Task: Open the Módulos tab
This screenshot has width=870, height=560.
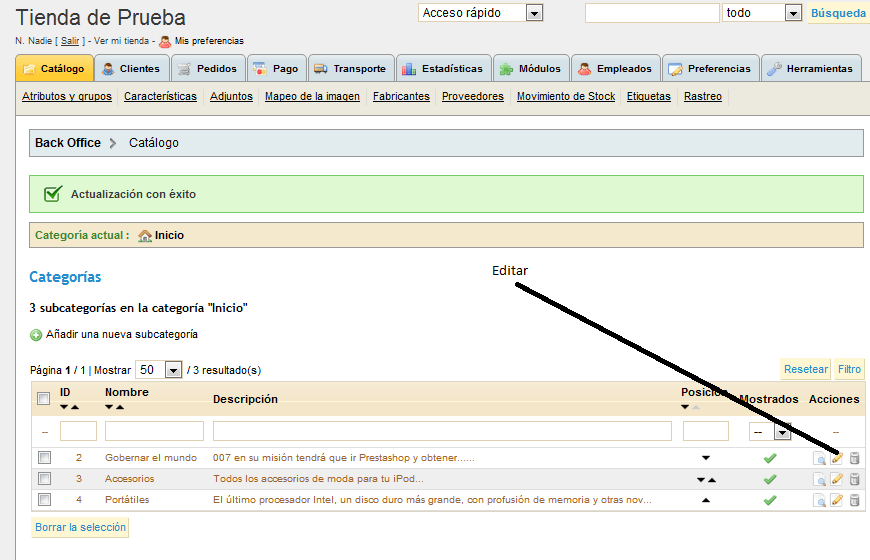Action: 531,69
